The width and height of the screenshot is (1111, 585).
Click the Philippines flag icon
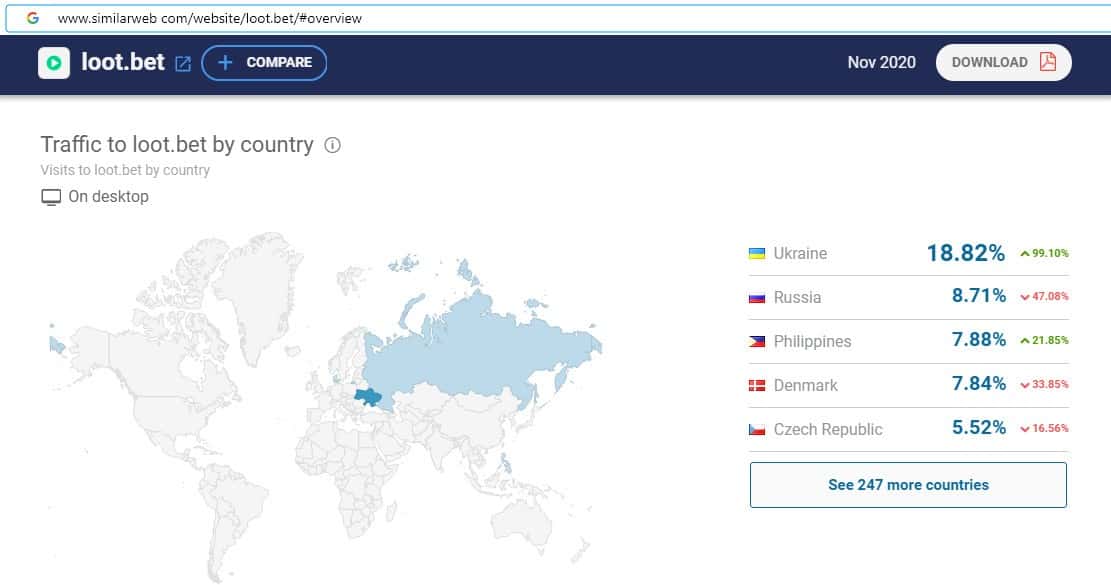[757, 341]
